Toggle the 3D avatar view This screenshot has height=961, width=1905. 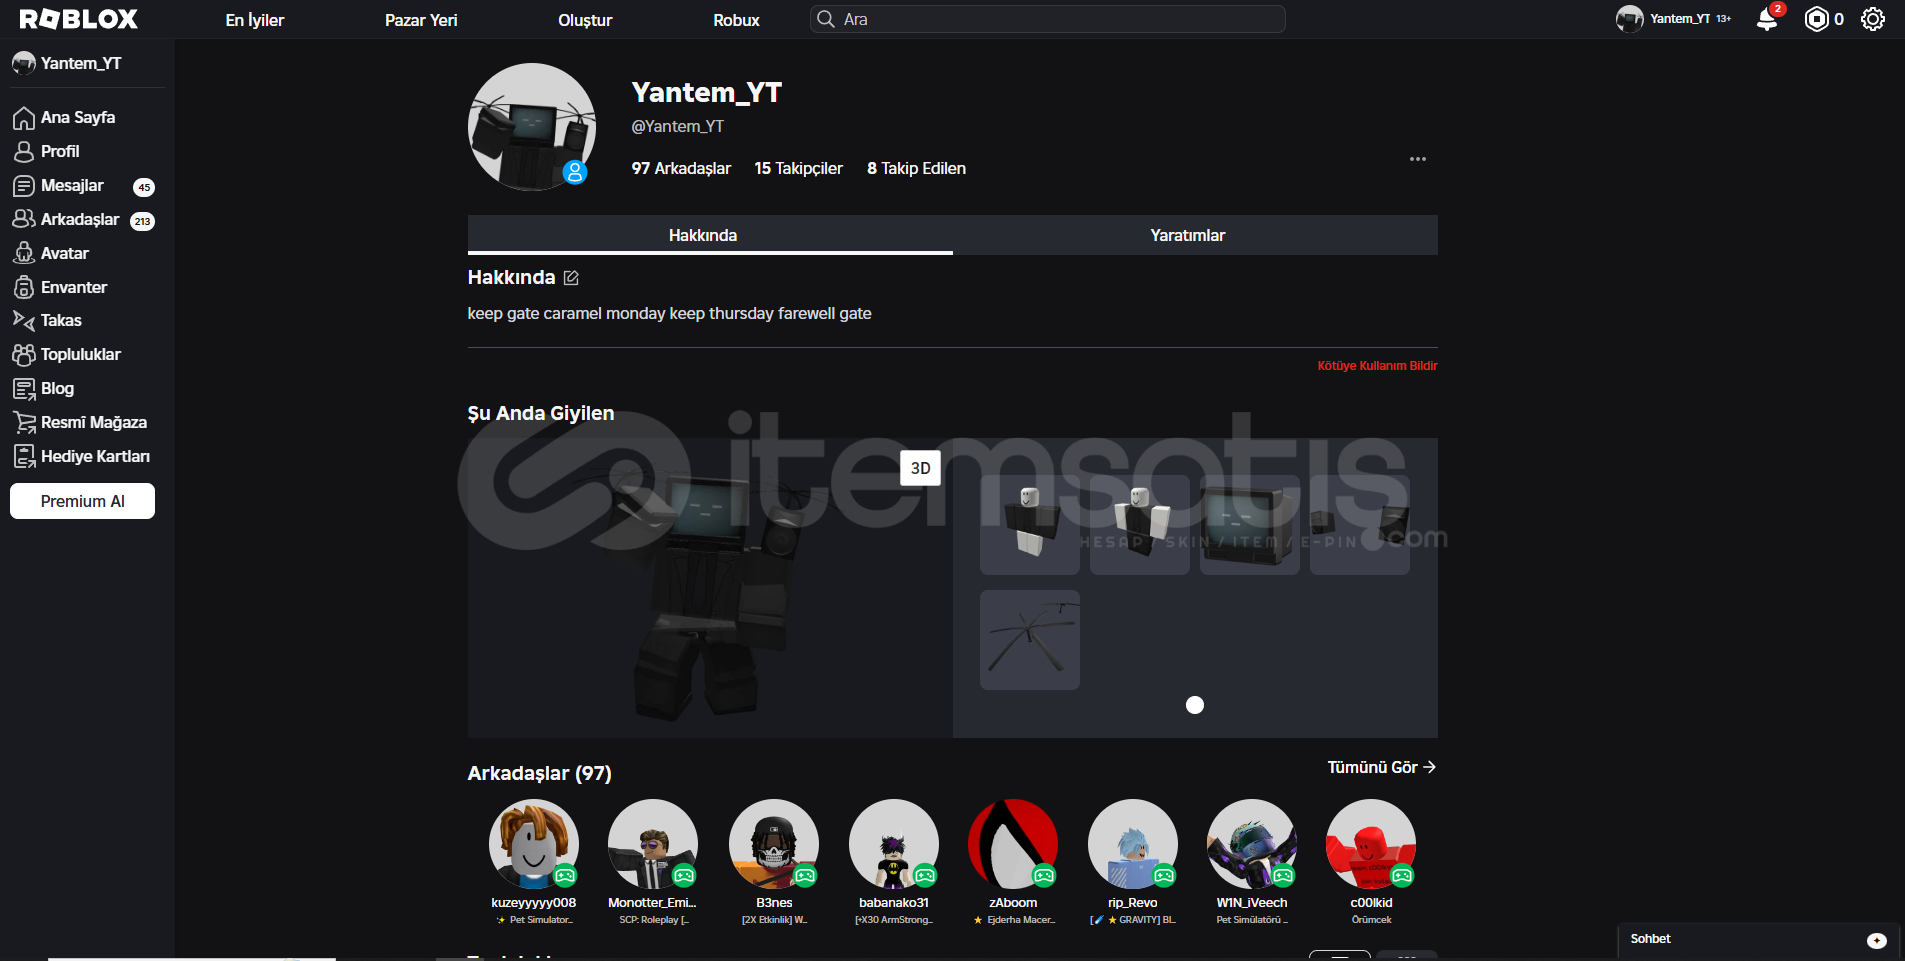pos(921,468)
